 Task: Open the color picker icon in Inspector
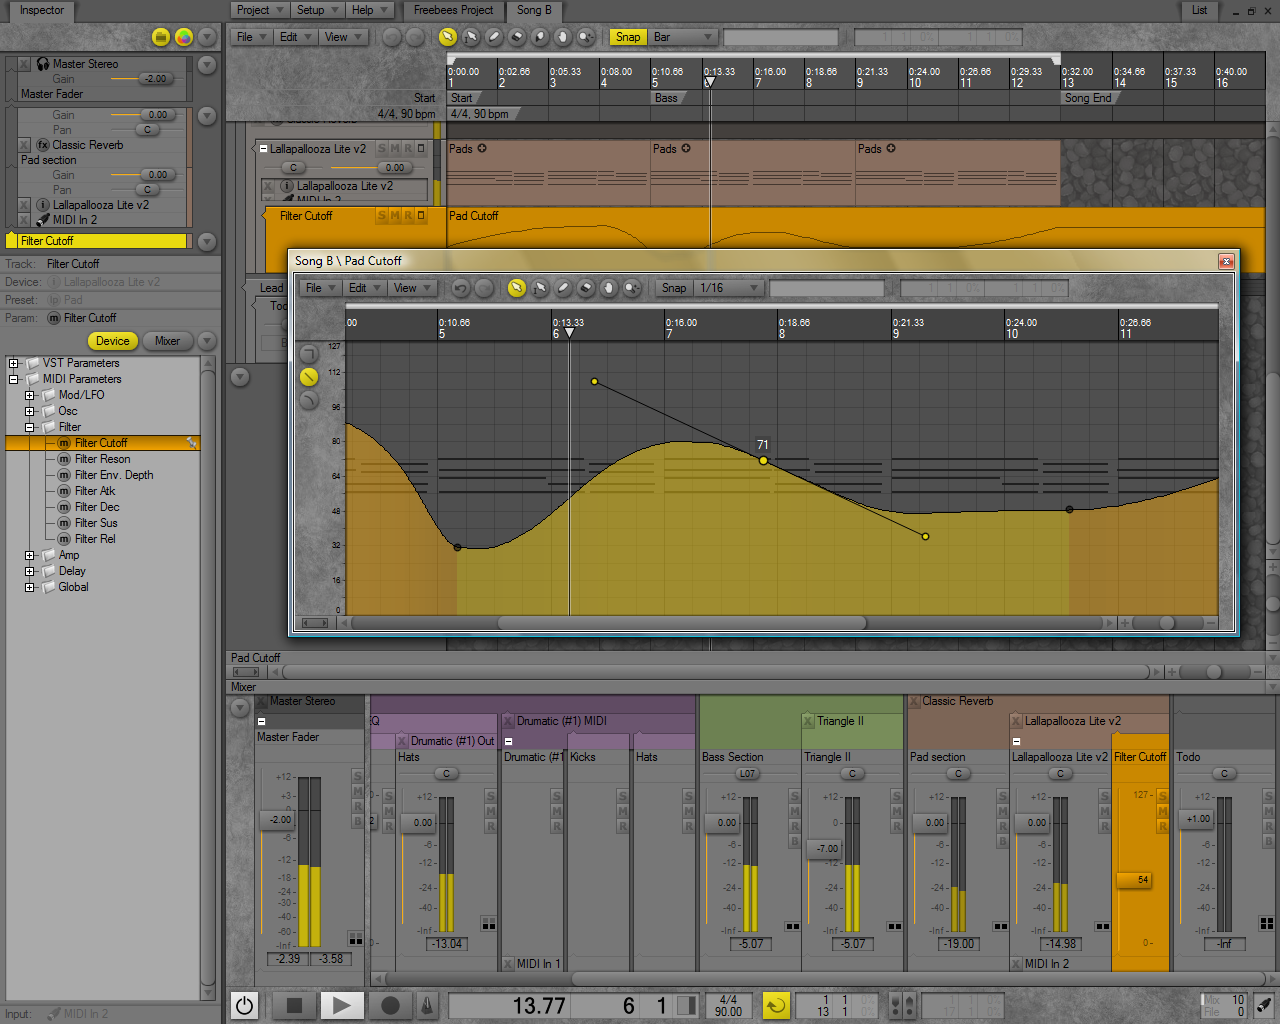pos(184,37)
